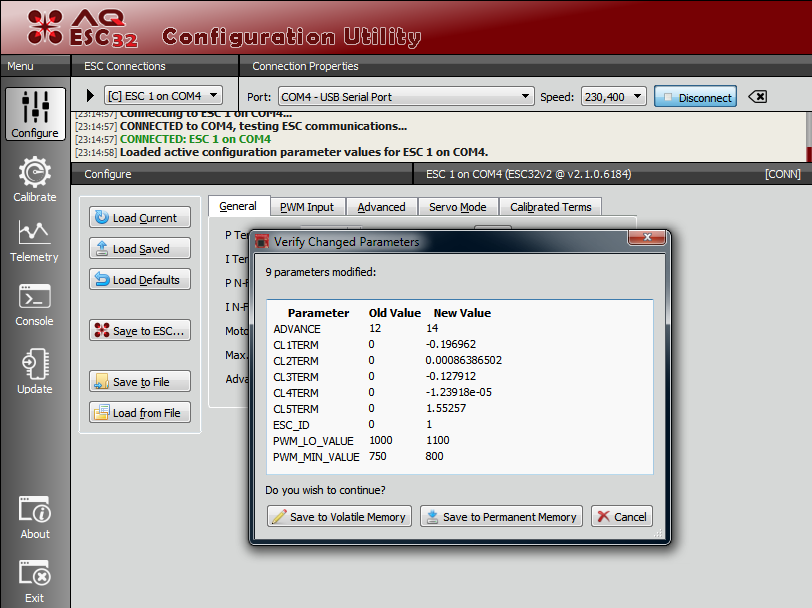Click Save to Volatile Memory
The width and height of the screenshot is (812, 608).
pyautogui.click(x=339, y=516)
